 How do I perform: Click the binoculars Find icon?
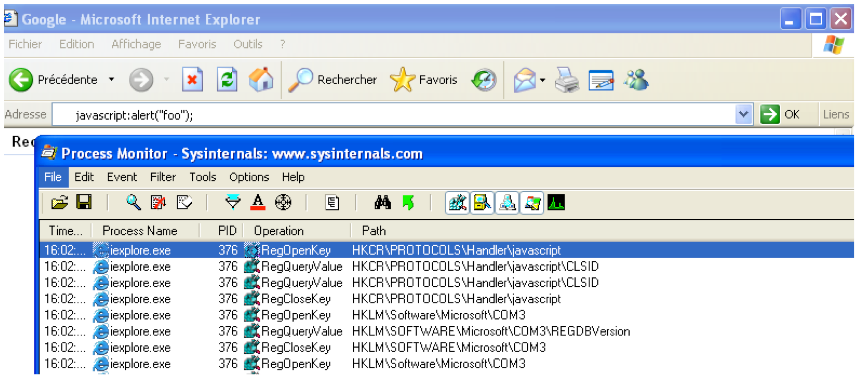(x=382, y=202)
